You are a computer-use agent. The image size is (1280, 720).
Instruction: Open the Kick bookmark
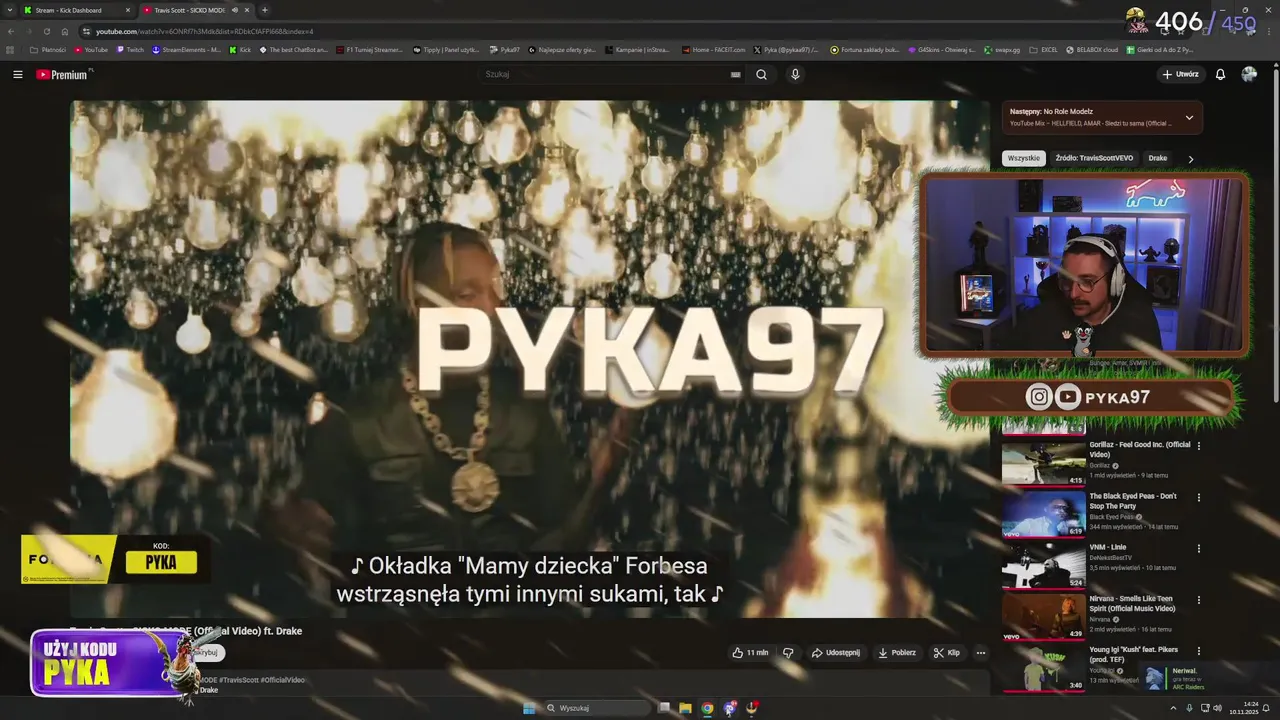point(240,49)
